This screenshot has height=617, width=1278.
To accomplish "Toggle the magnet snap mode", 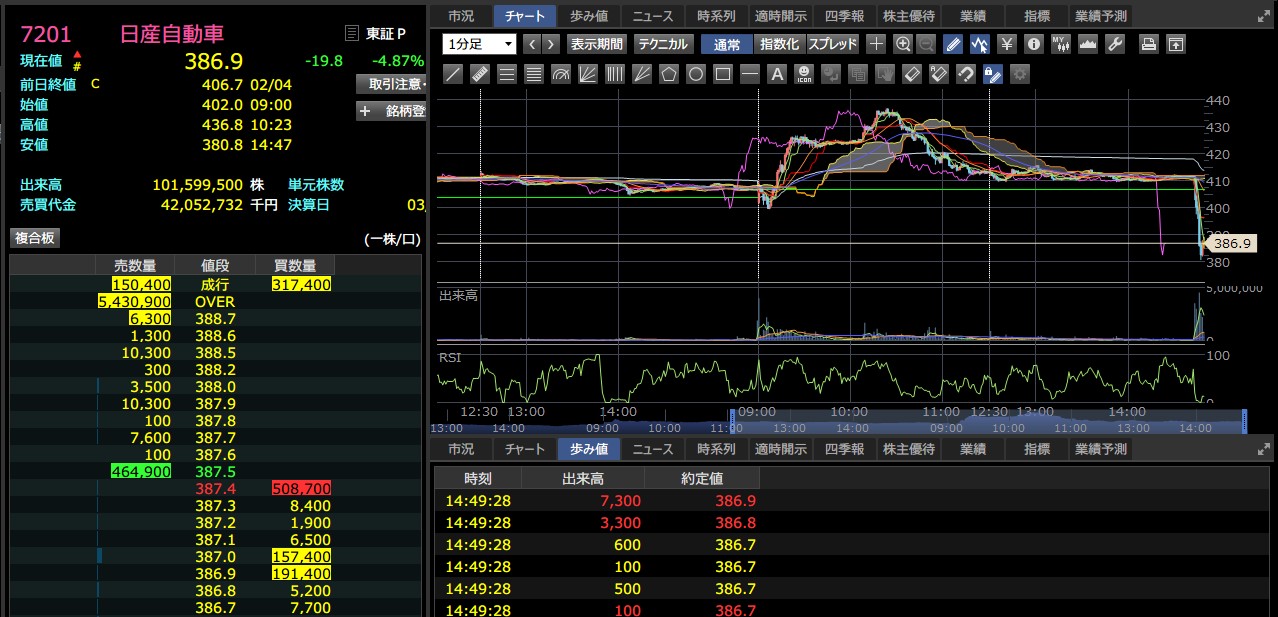I will click(x=966, y=74).
